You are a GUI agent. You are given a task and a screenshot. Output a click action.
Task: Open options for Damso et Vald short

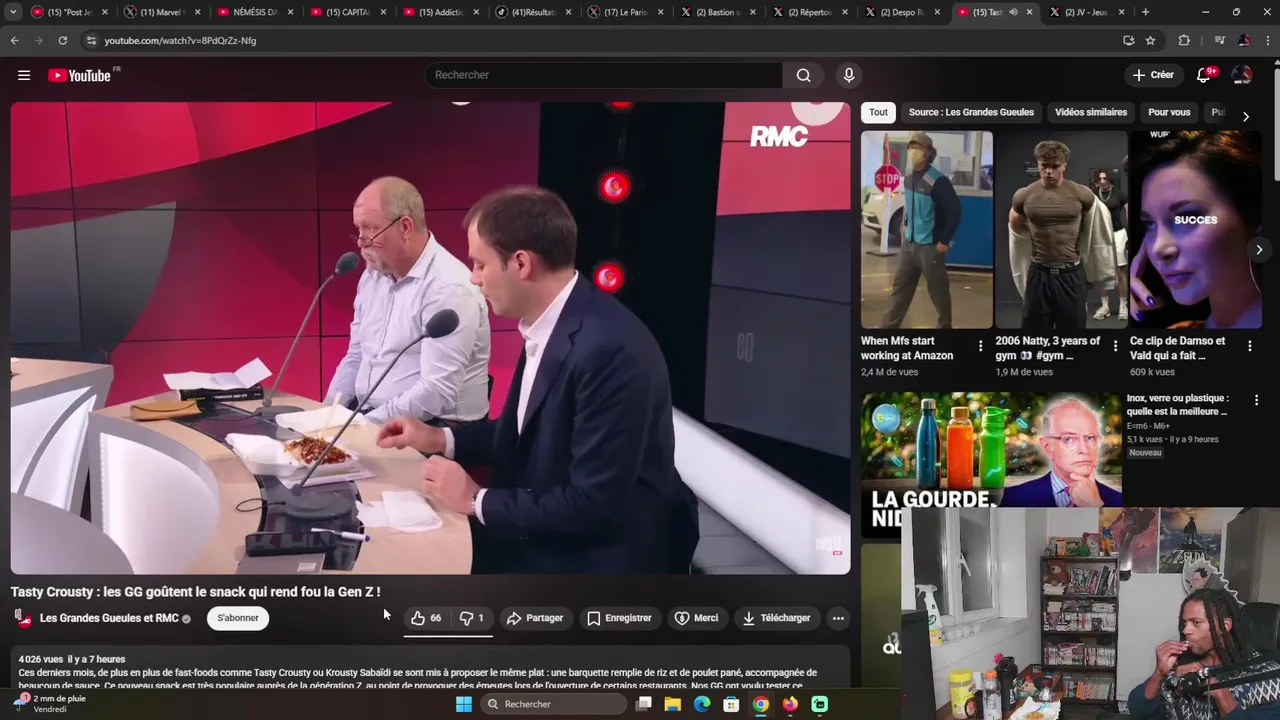point(1249,346)
